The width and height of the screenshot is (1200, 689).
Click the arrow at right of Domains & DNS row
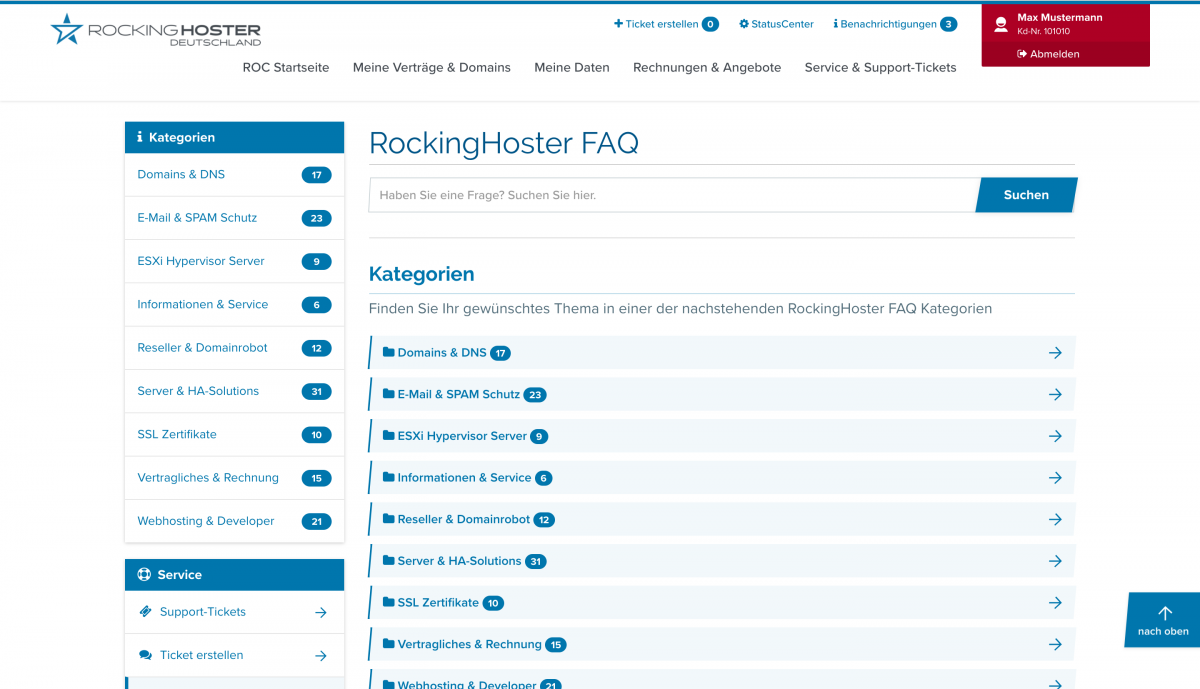(x=1055, y=353)
